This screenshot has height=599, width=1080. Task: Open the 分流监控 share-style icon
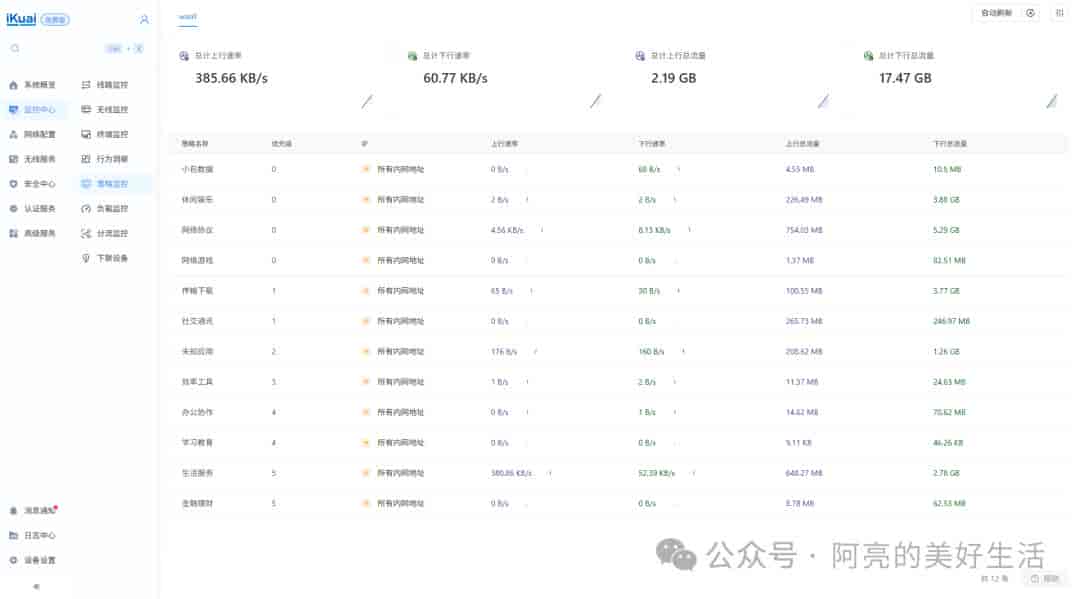click(x=86, y=233)
